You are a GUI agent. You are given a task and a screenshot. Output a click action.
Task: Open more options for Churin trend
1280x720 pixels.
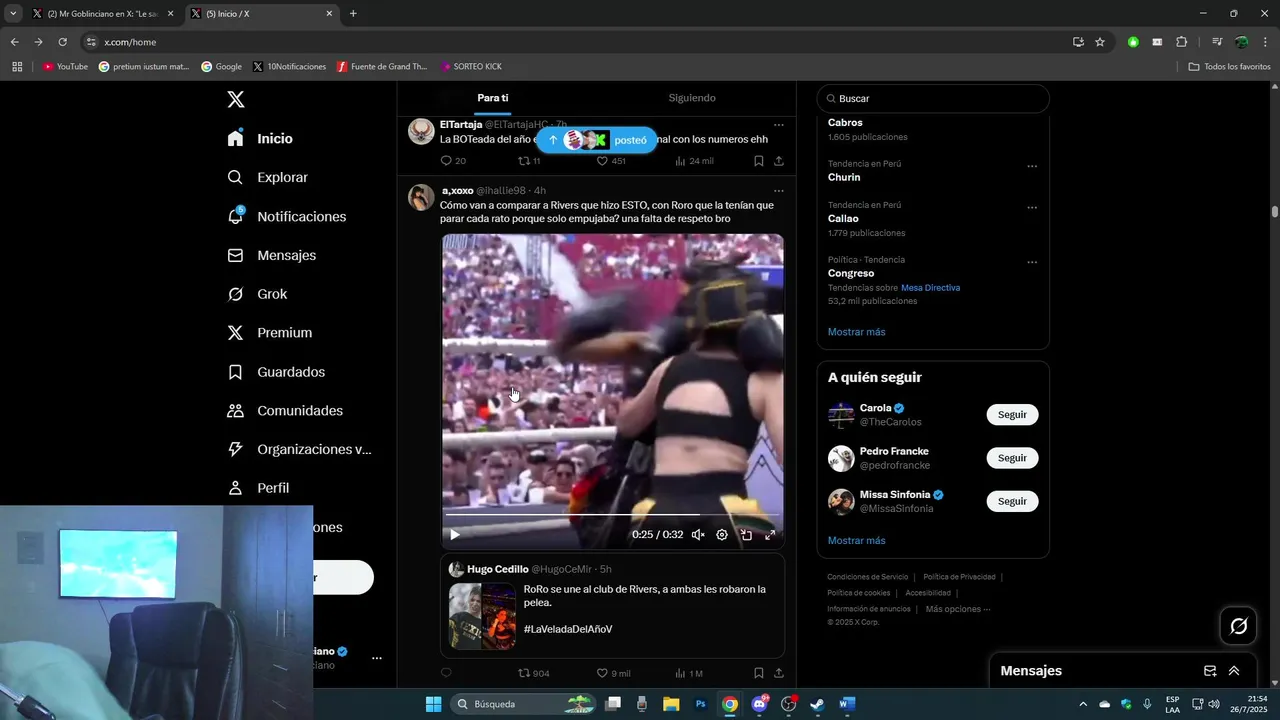(1032, 166)
